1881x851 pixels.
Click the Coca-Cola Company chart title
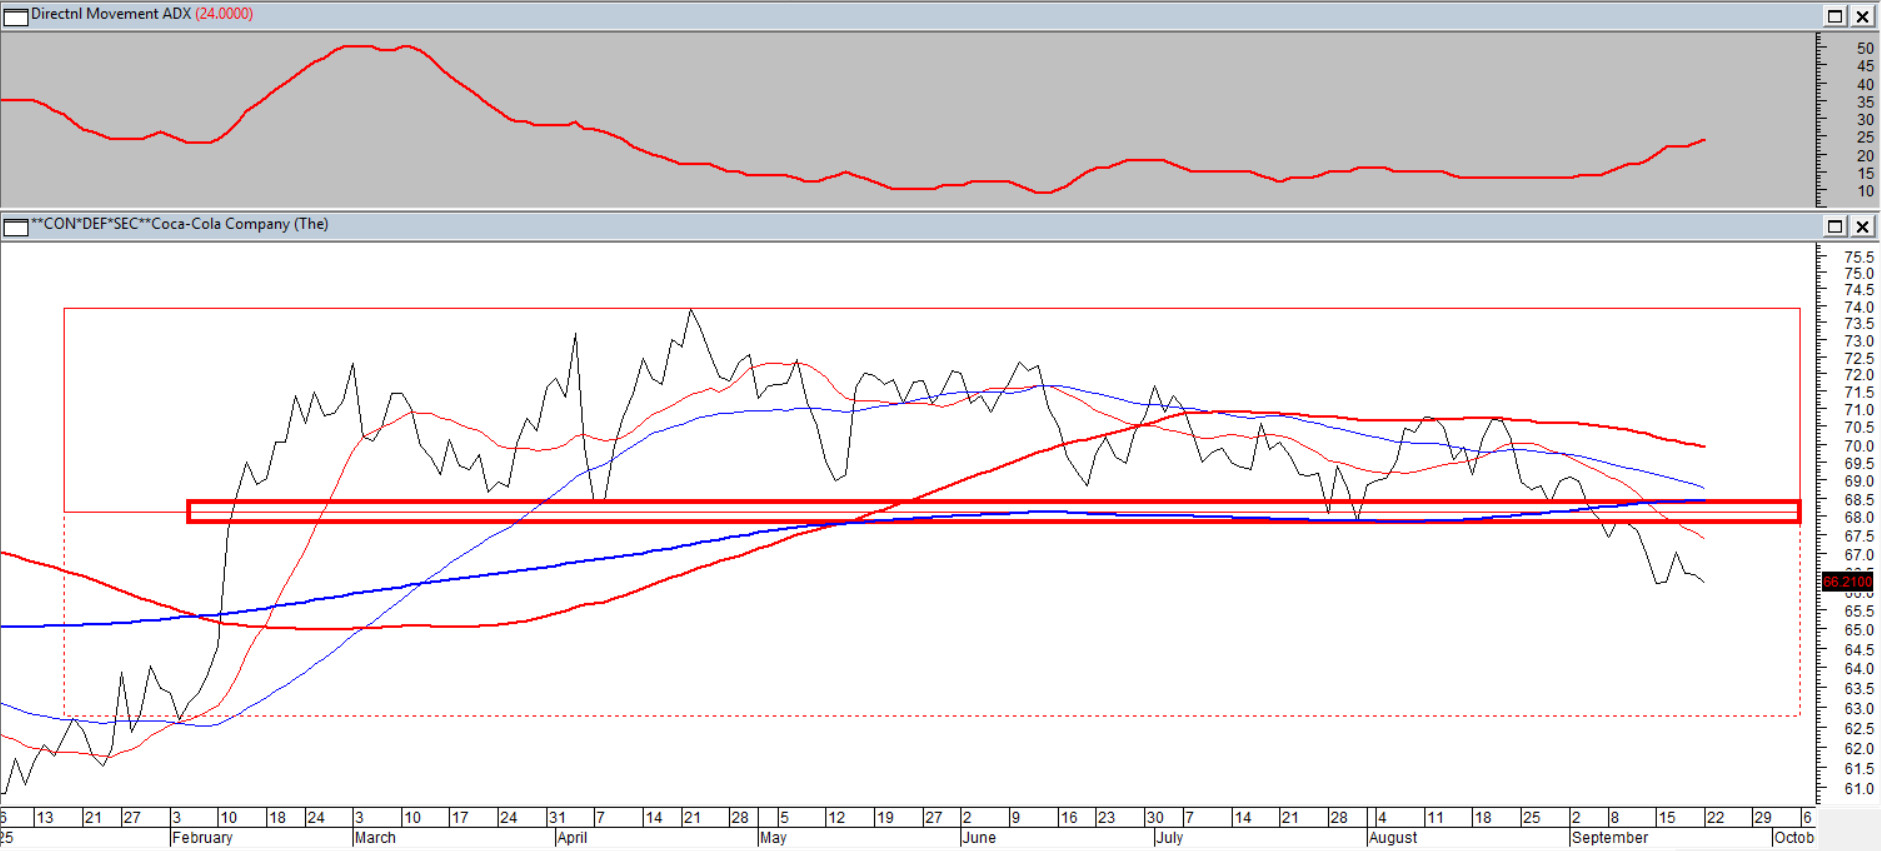180,224
